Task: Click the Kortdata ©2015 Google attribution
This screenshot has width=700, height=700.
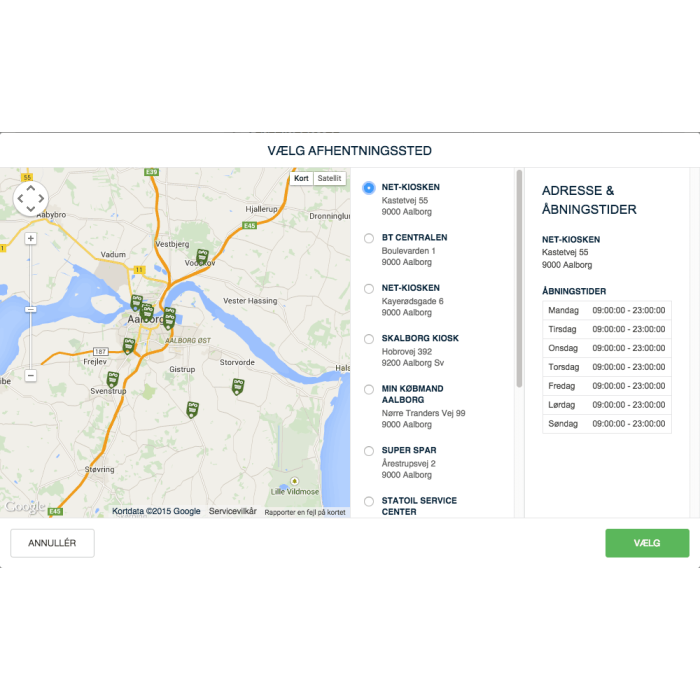Action: [156, 511]
